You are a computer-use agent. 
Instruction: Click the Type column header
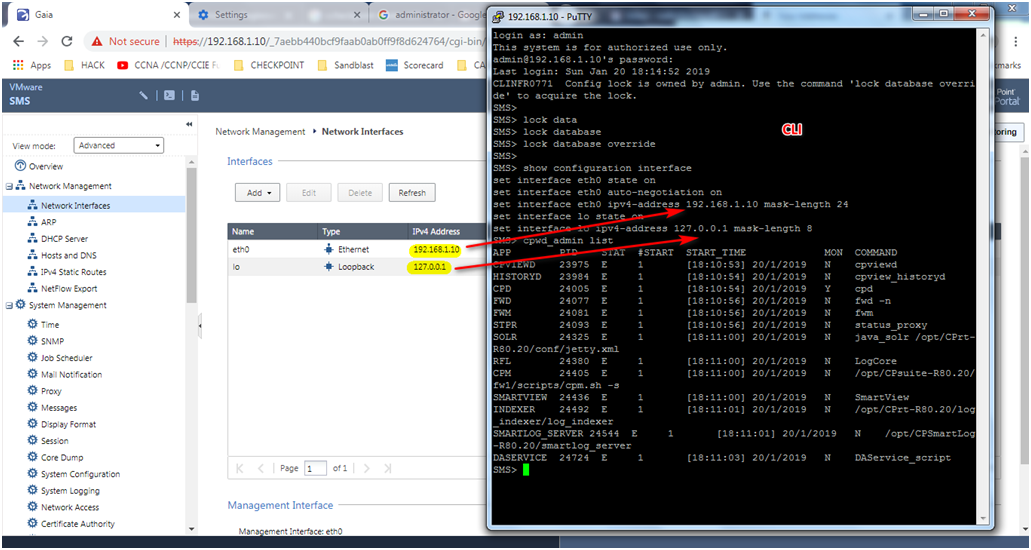pyautogui.click(x=363, y=232)
